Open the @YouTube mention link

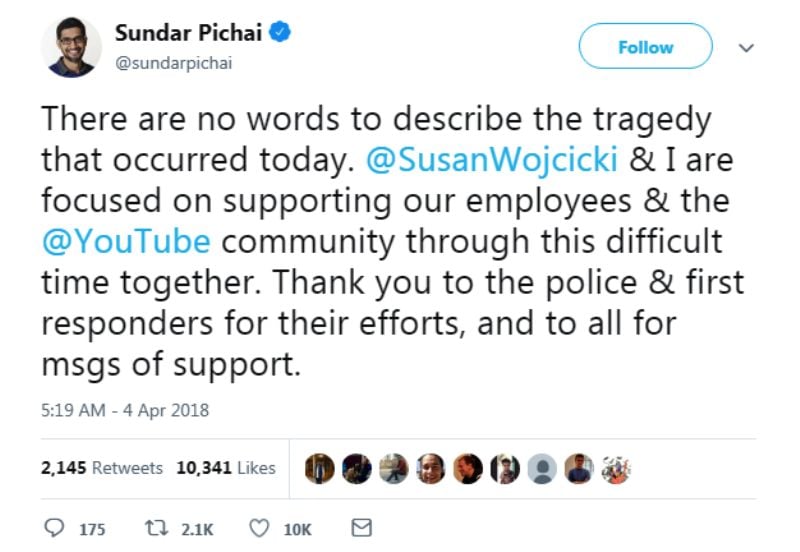coord(126,241)
